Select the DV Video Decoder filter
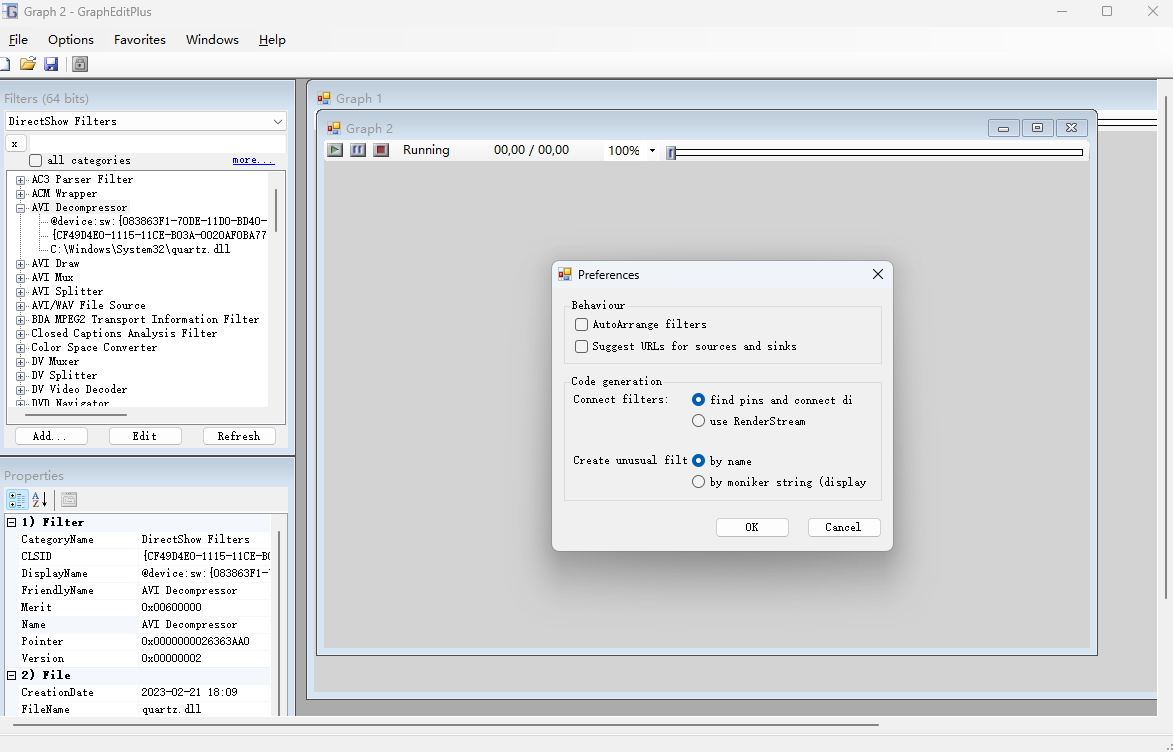The height and width of the screenshot is (752, 1173). (79, 390)
